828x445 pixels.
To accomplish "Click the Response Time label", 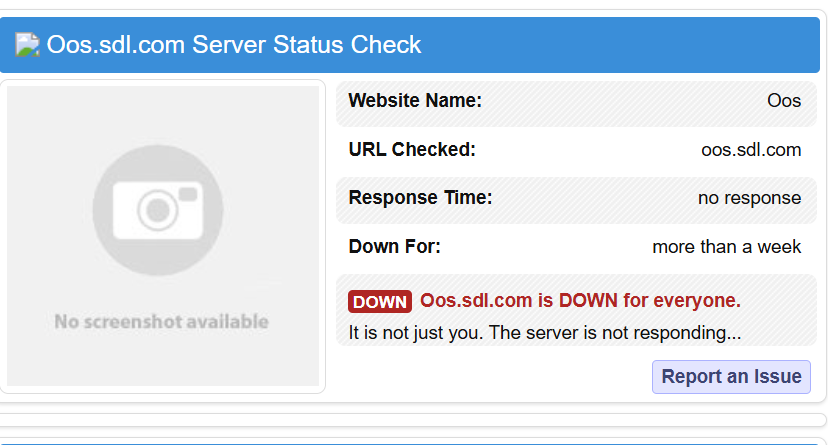I will [420, 197].
